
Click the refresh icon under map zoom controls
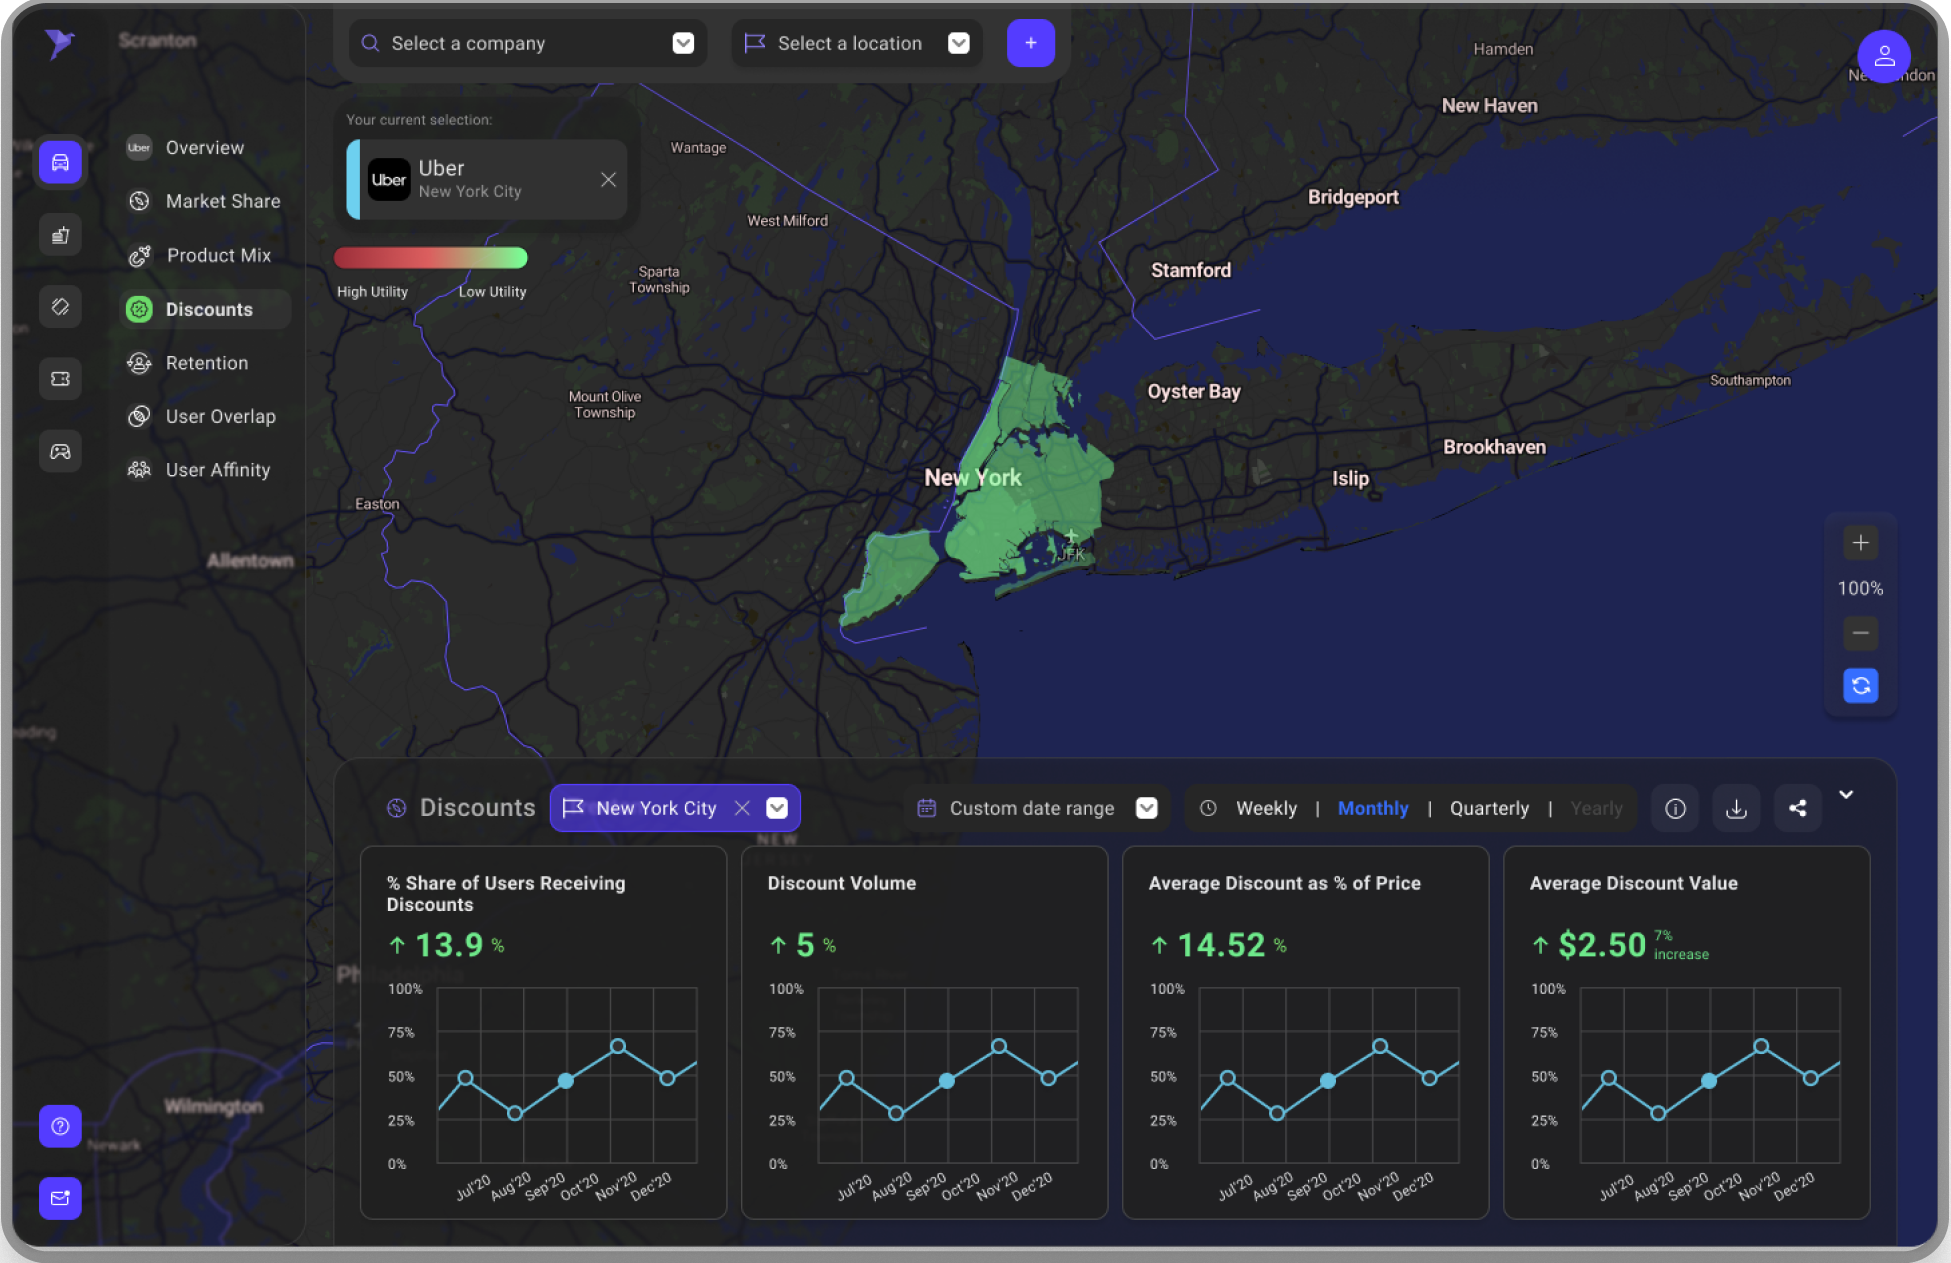click(x=1859, y=686)
